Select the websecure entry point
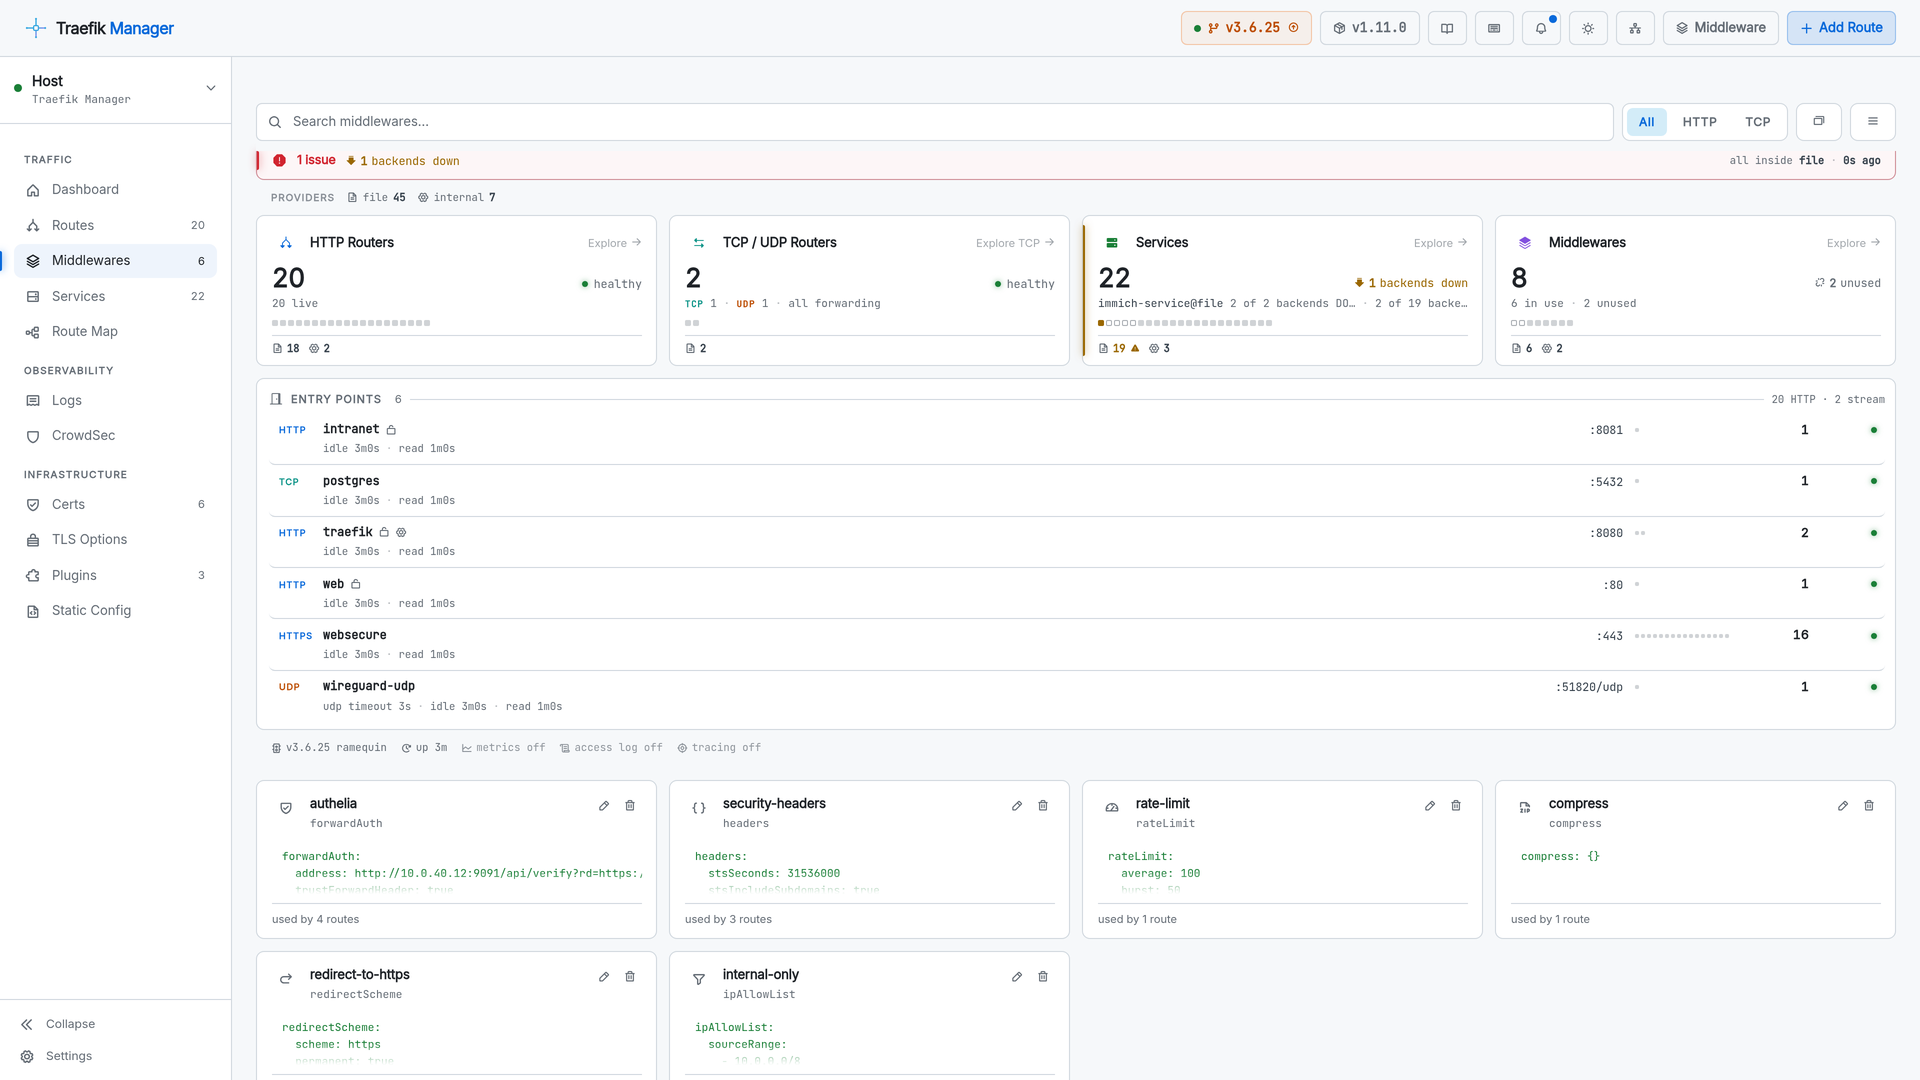The width and height of the screenshot is (1920, 1080). click(x=1076, y=645)
